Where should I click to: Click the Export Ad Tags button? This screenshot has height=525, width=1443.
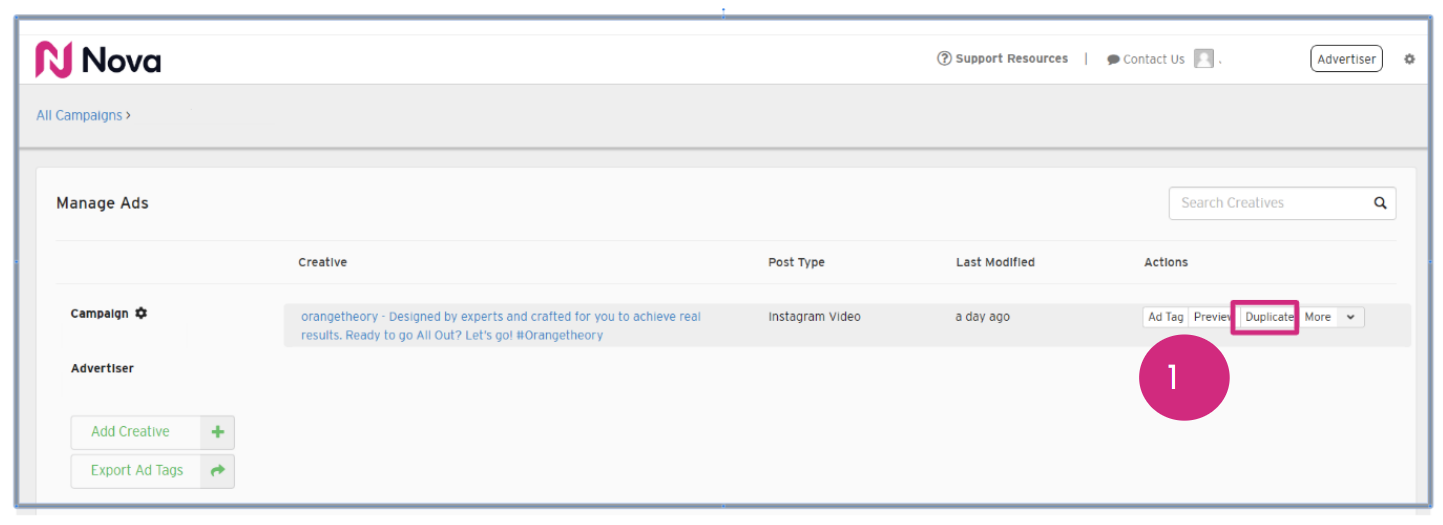[x=136, y=470]
